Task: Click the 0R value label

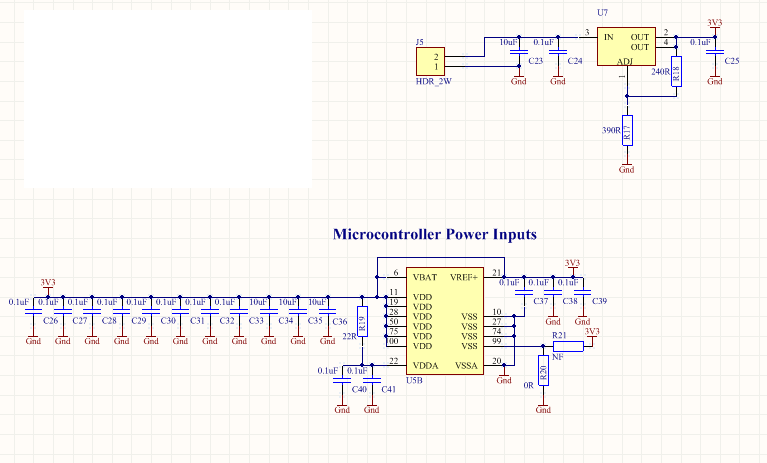Action: (528, 385)
